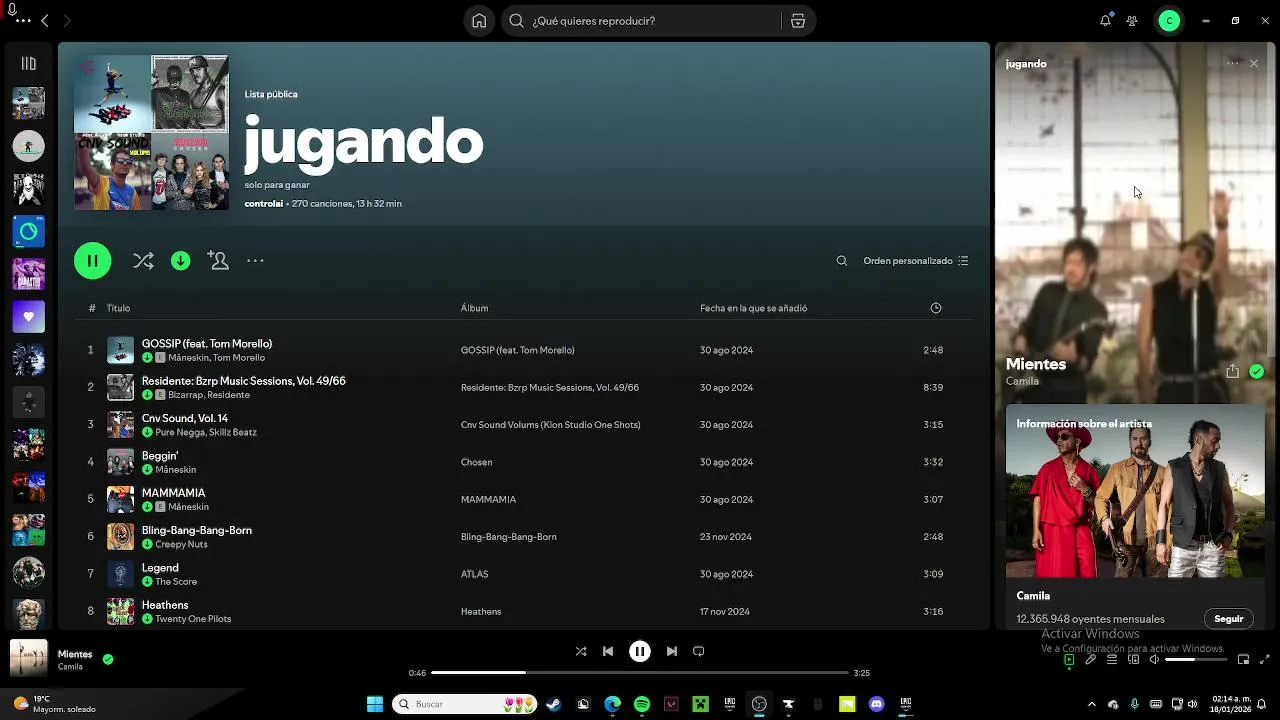Select GOSSIP (feat. Tom Morello) track title
The width and height of the screenshot is (1280, 720).
[x=207, y=343]
